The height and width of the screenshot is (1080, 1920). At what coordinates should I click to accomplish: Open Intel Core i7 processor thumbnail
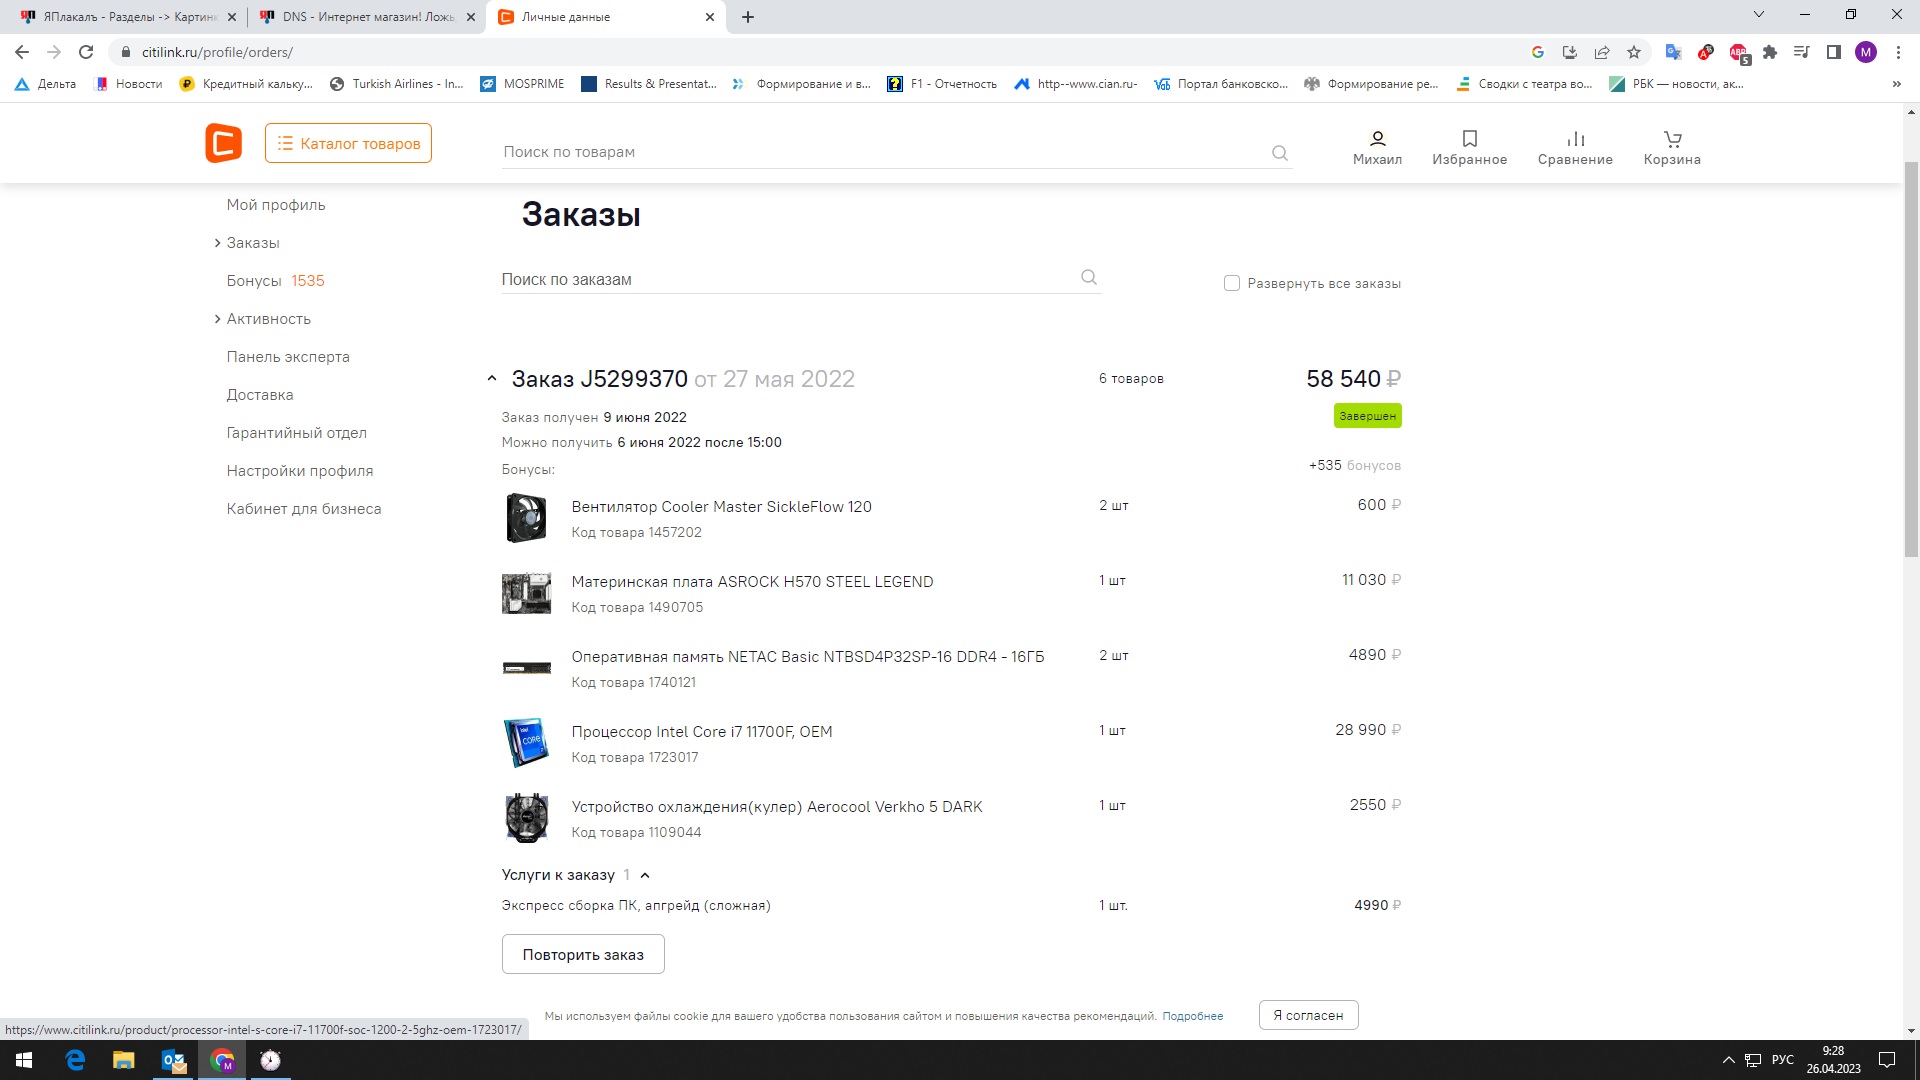point(527,743)
